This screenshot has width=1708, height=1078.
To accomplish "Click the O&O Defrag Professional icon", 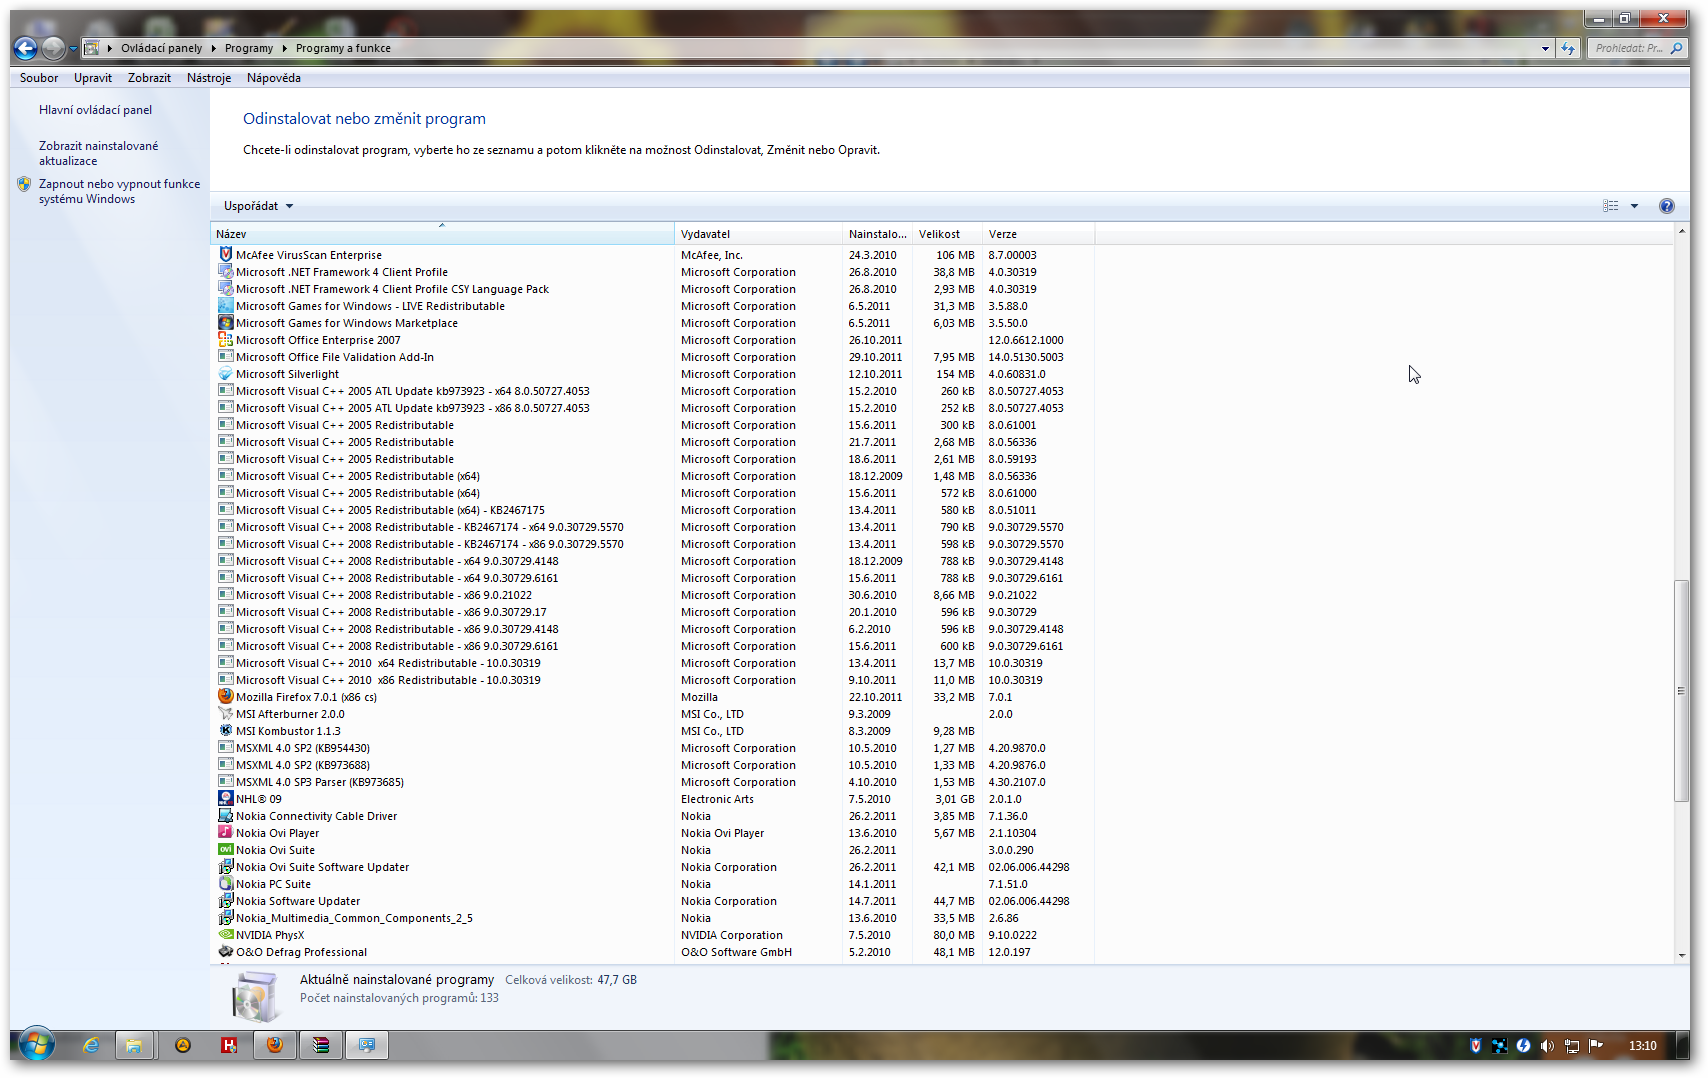I will [226, 952].
